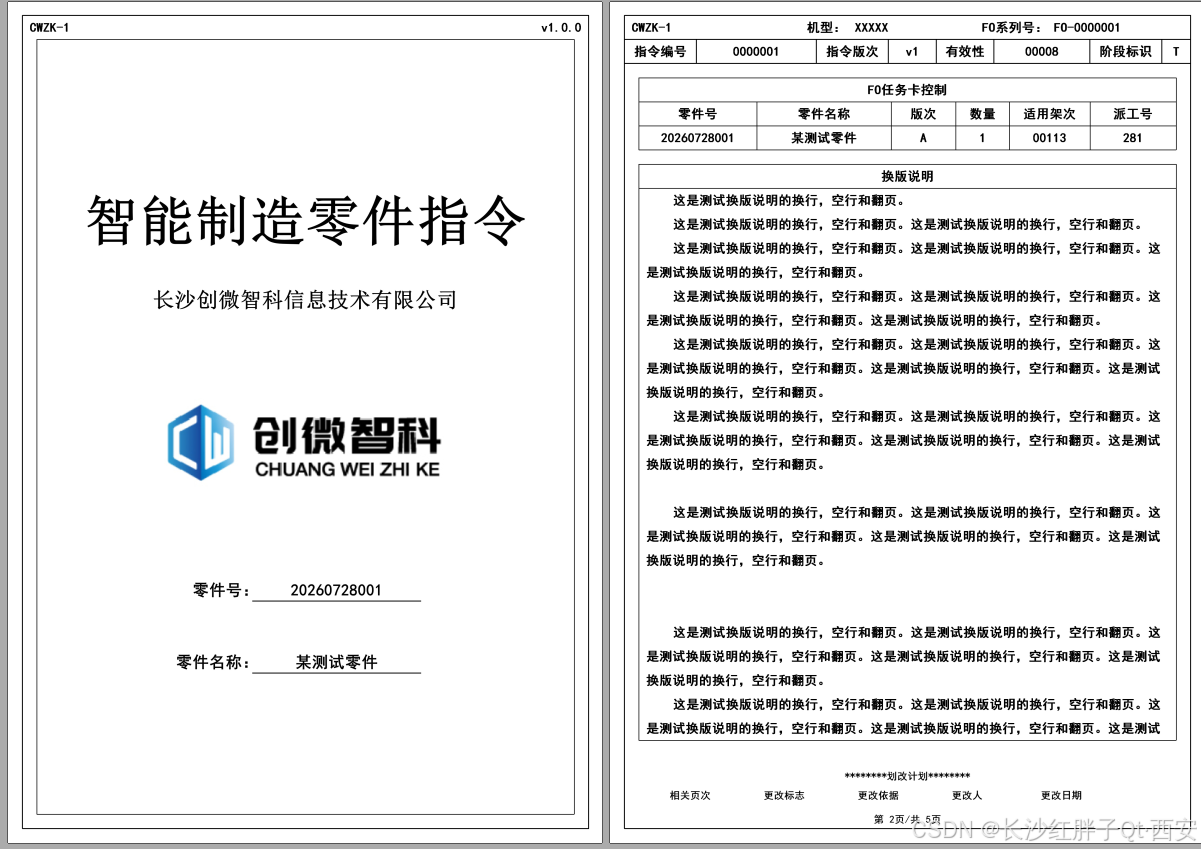Click the 更改标志 footer label
Screen dimensions: 1201x849
pyautogui.click(x=784, y=796)
